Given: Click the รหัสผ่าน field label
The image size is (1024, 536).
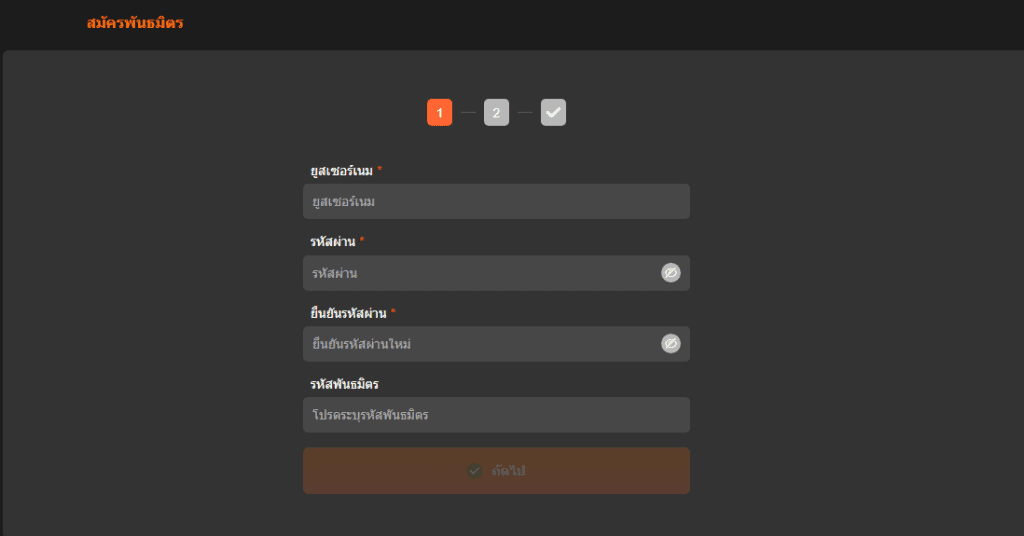Looking at the screenshot, I should [x=332, y=242].
